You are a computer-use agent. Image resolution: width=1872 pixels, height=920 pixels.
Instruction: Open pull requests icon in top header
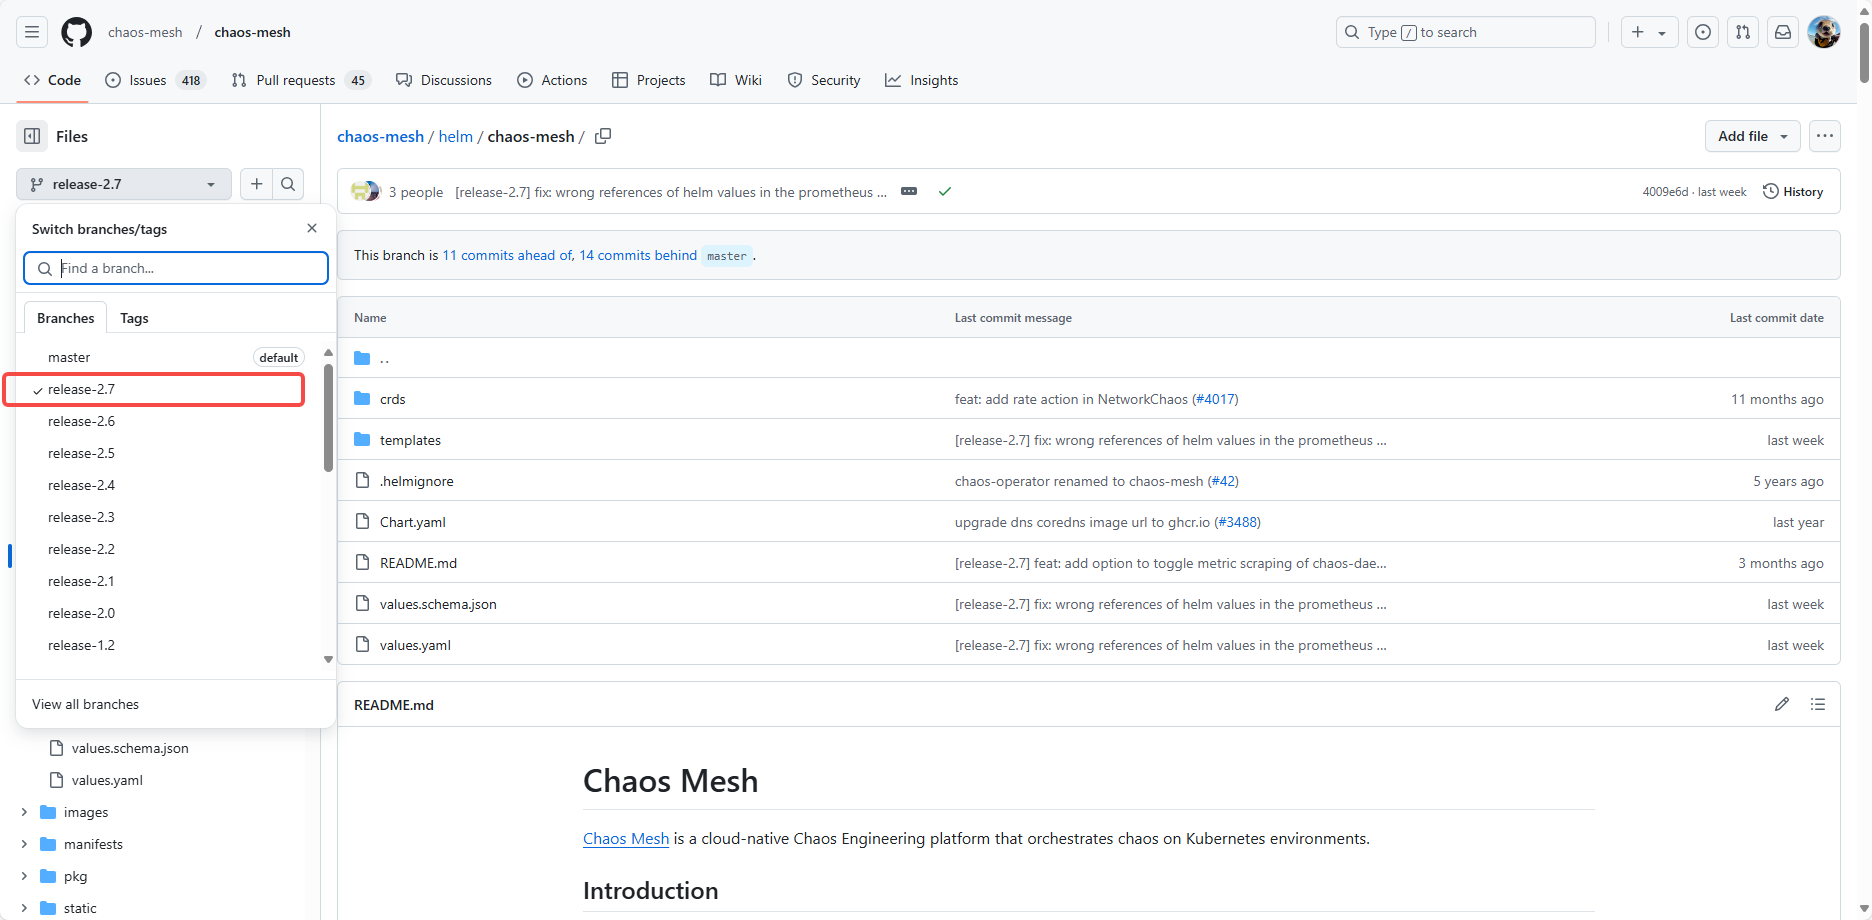pyautogui.click(x=1743, y=32)
